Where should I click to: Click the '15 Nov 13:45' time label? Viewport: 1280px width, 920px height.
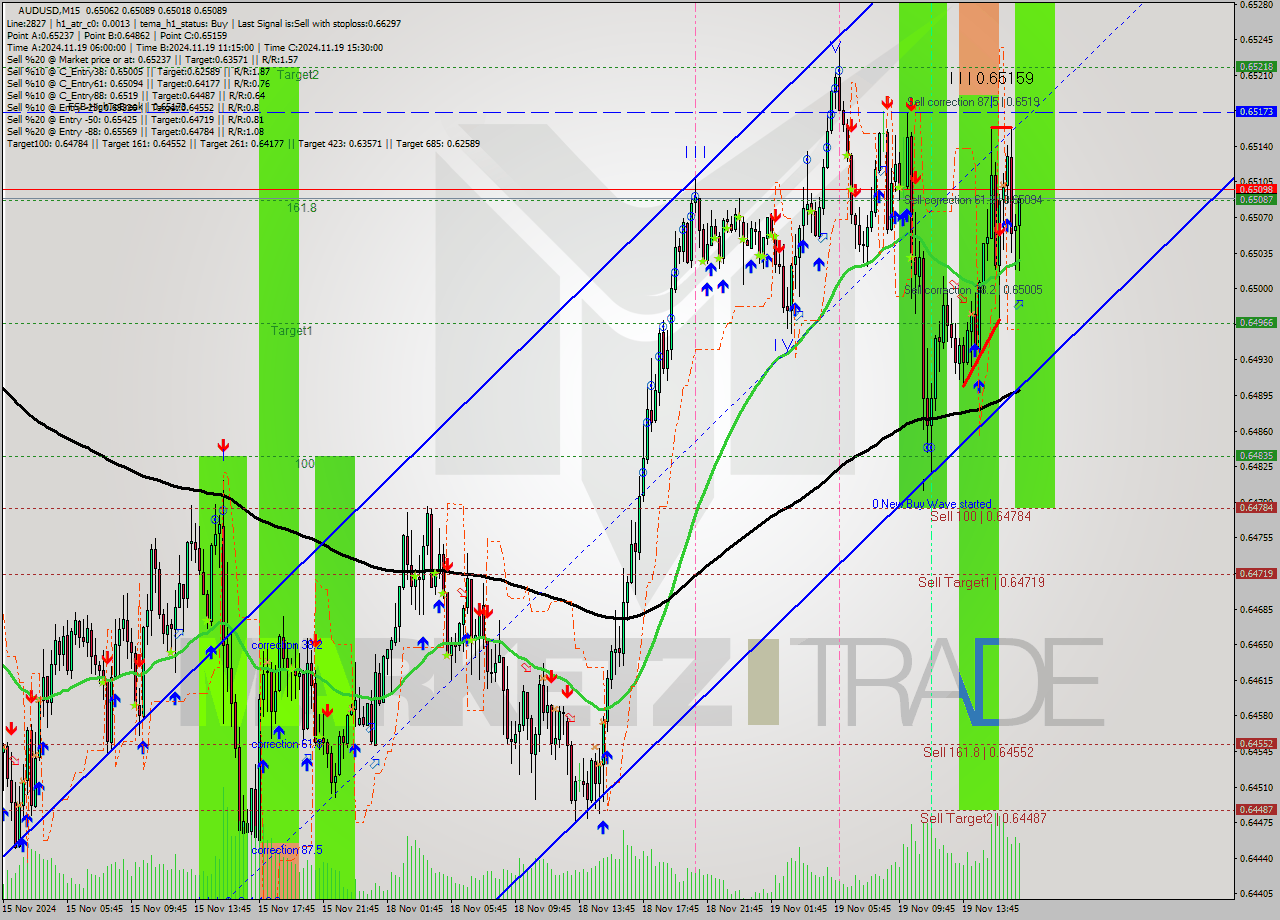pos(221,909)
